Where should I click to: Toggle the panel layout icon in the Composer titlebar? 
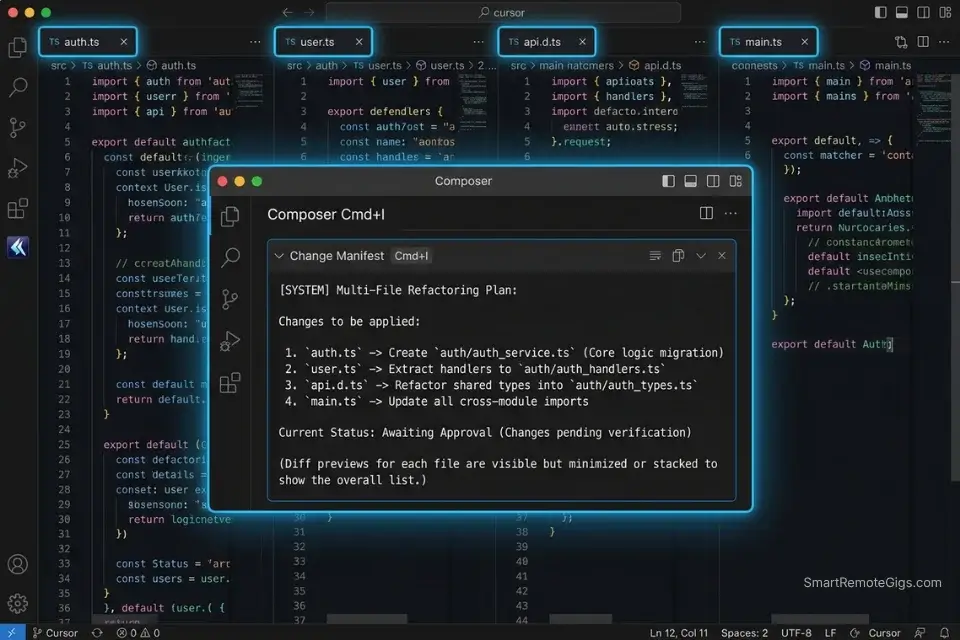point(690,181)
